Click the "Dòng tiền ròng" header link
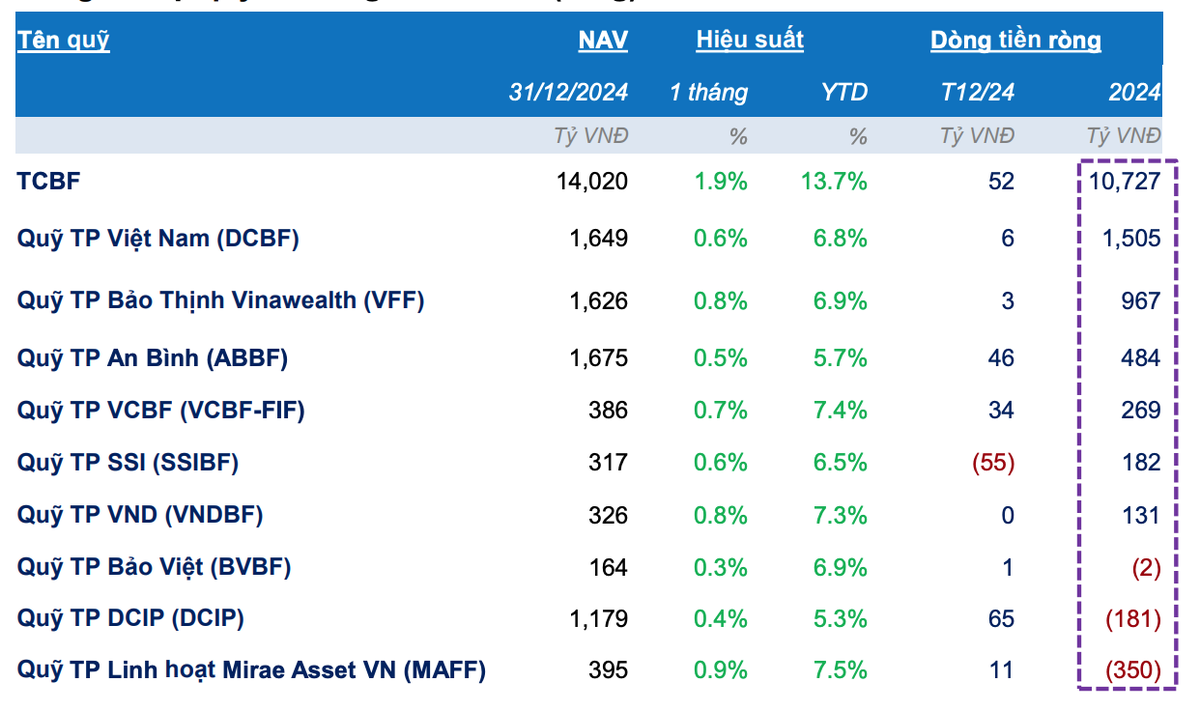 coord(1015,41)
